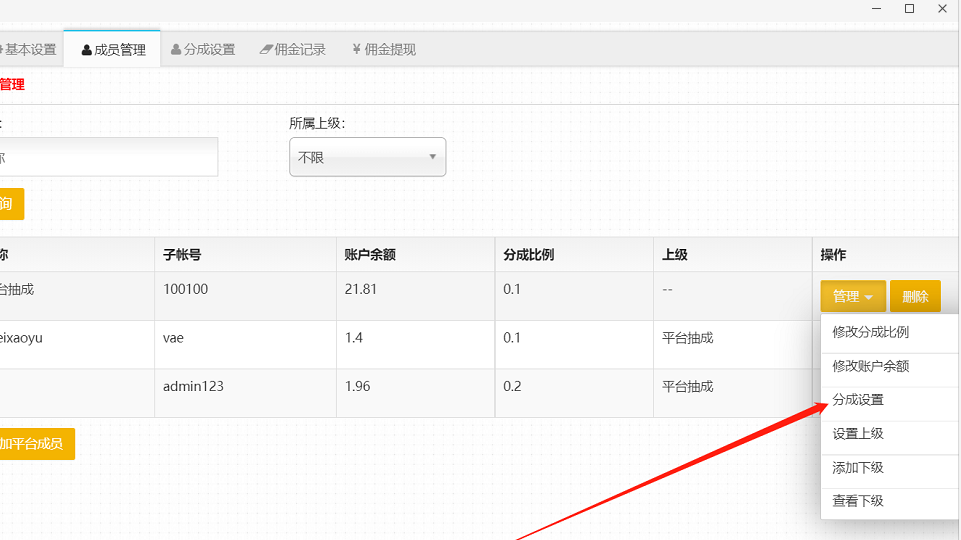Close the window with the X icon

[942, 9]
